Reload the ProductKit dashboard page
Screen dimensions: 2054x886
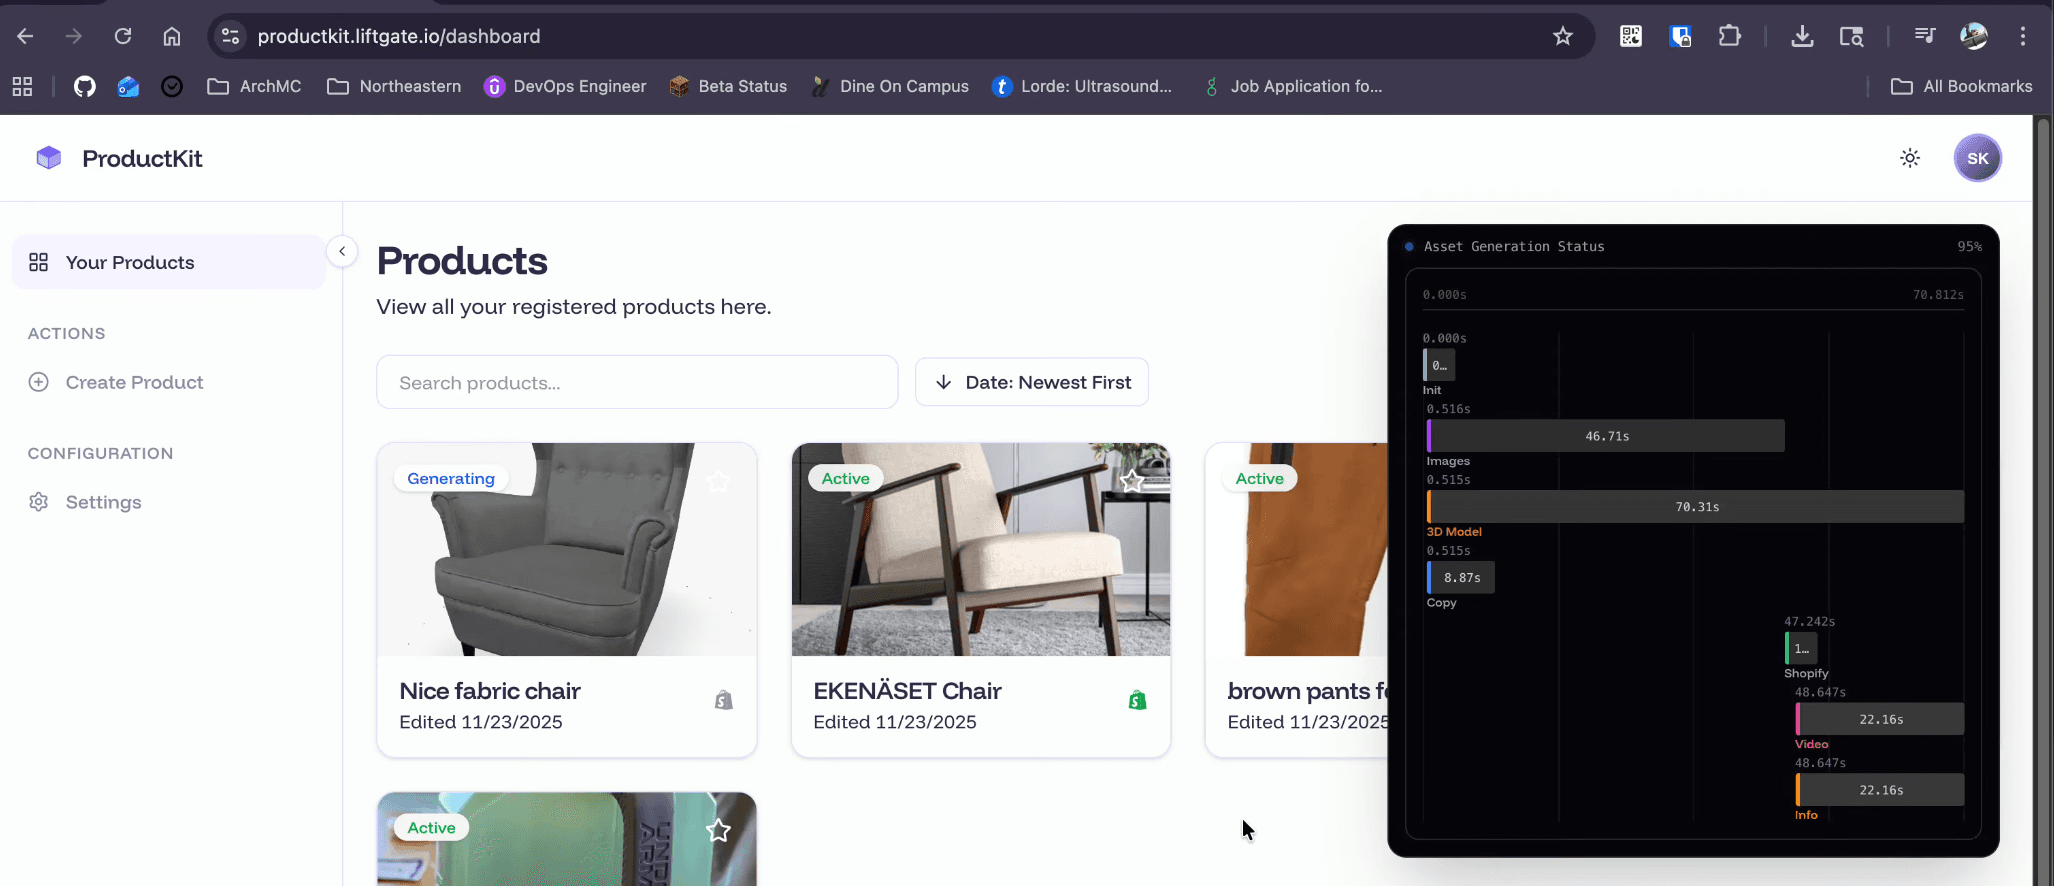pos(123,36)
